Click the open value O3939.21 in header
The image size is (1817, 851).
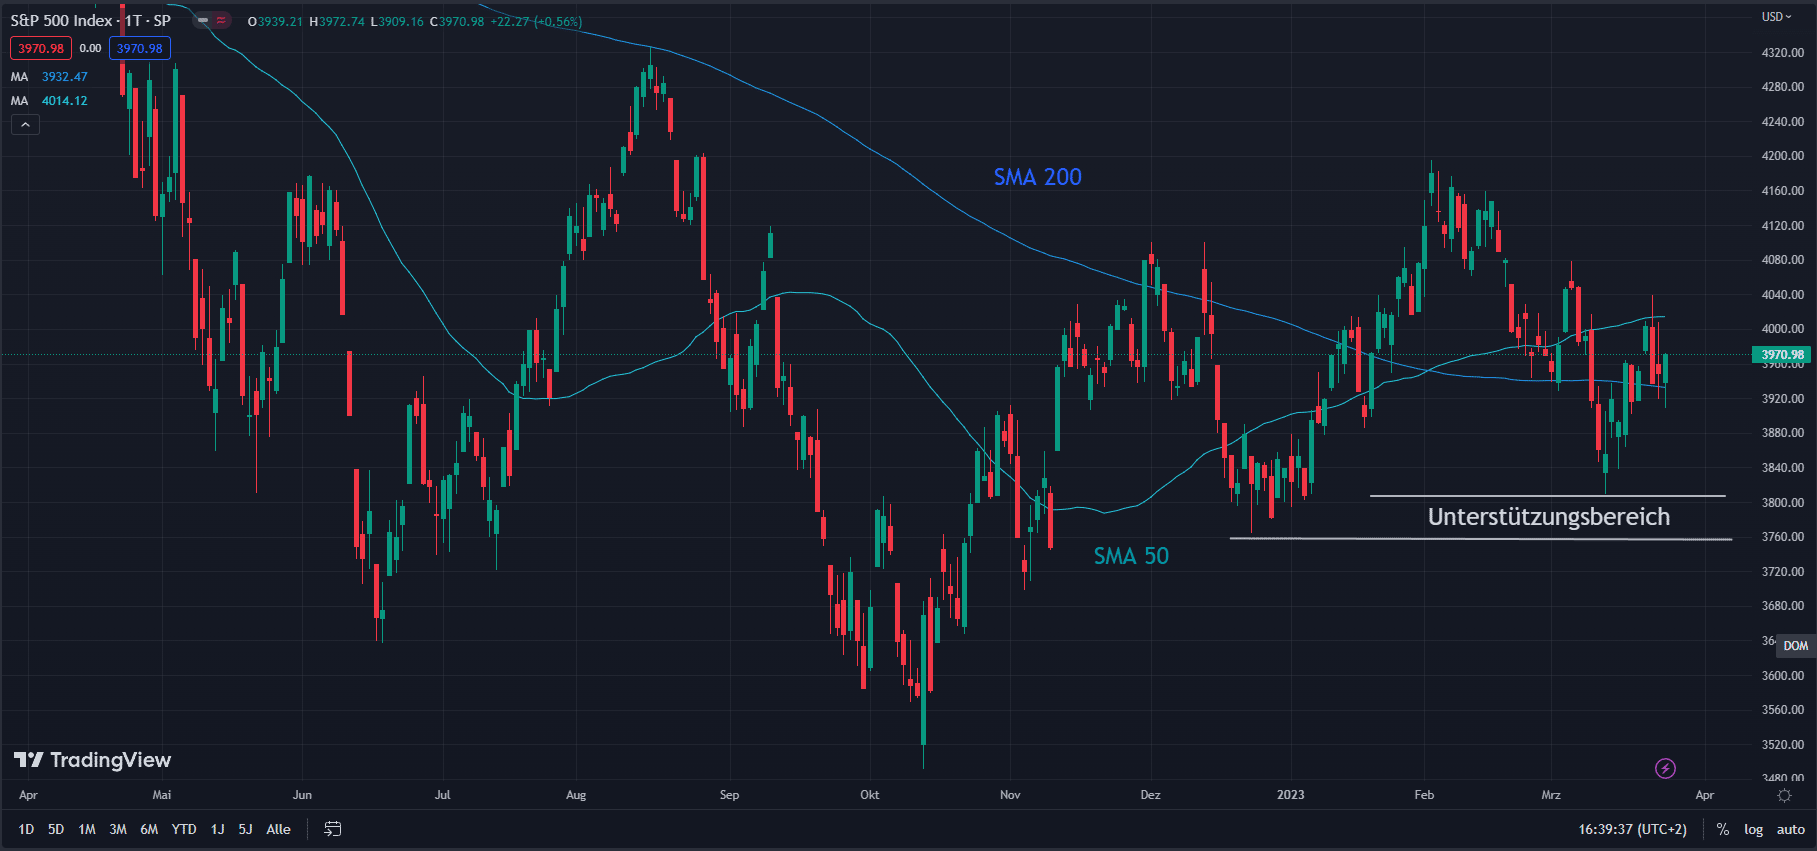point(275,21)
